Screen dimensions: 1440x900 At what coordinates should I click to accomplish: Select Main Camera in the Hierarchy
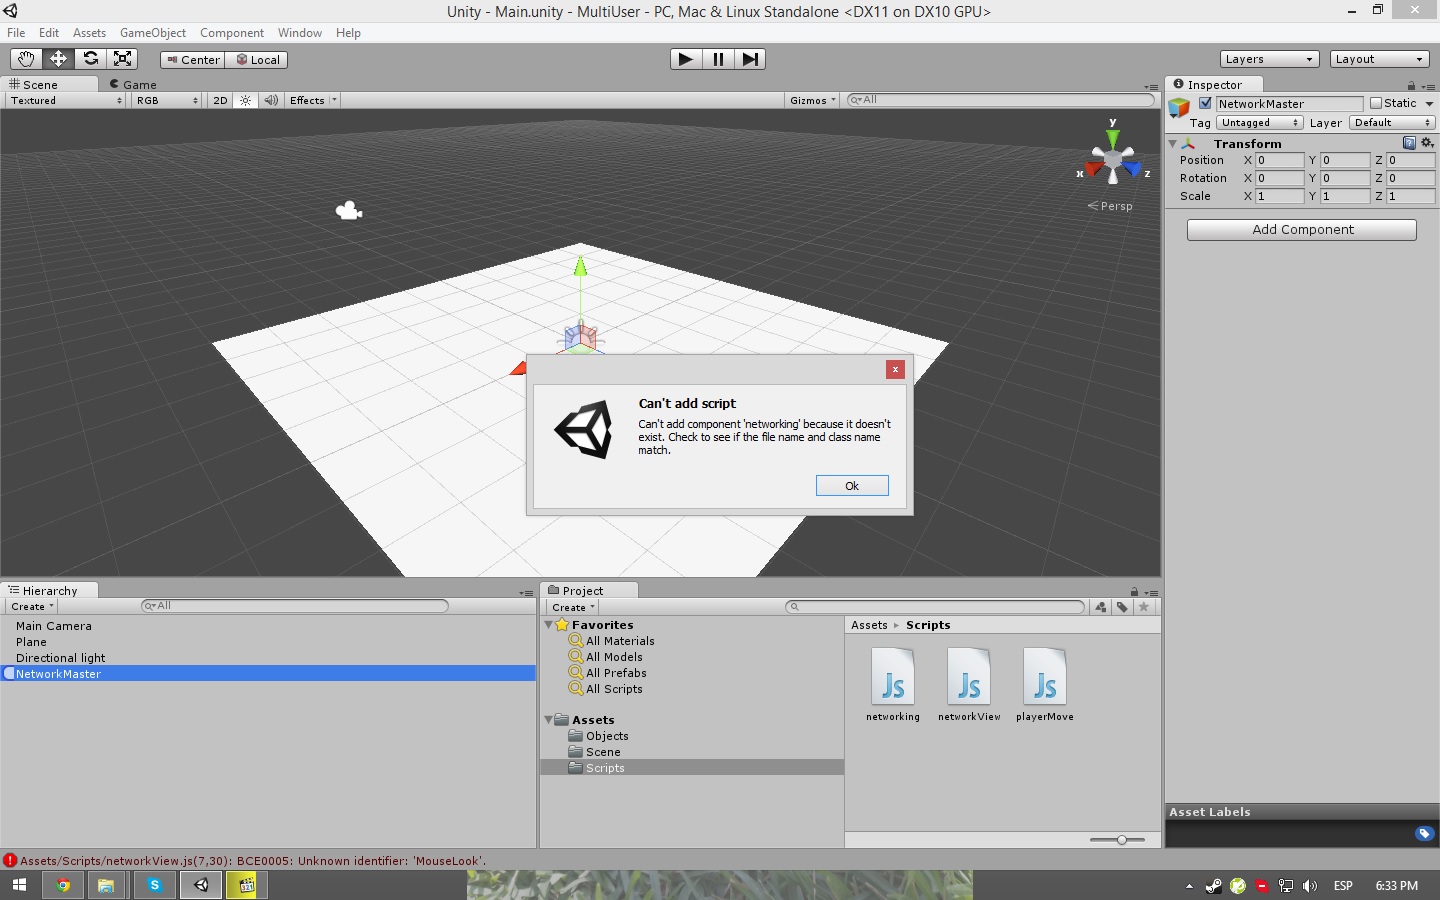[x=53, y=625]
